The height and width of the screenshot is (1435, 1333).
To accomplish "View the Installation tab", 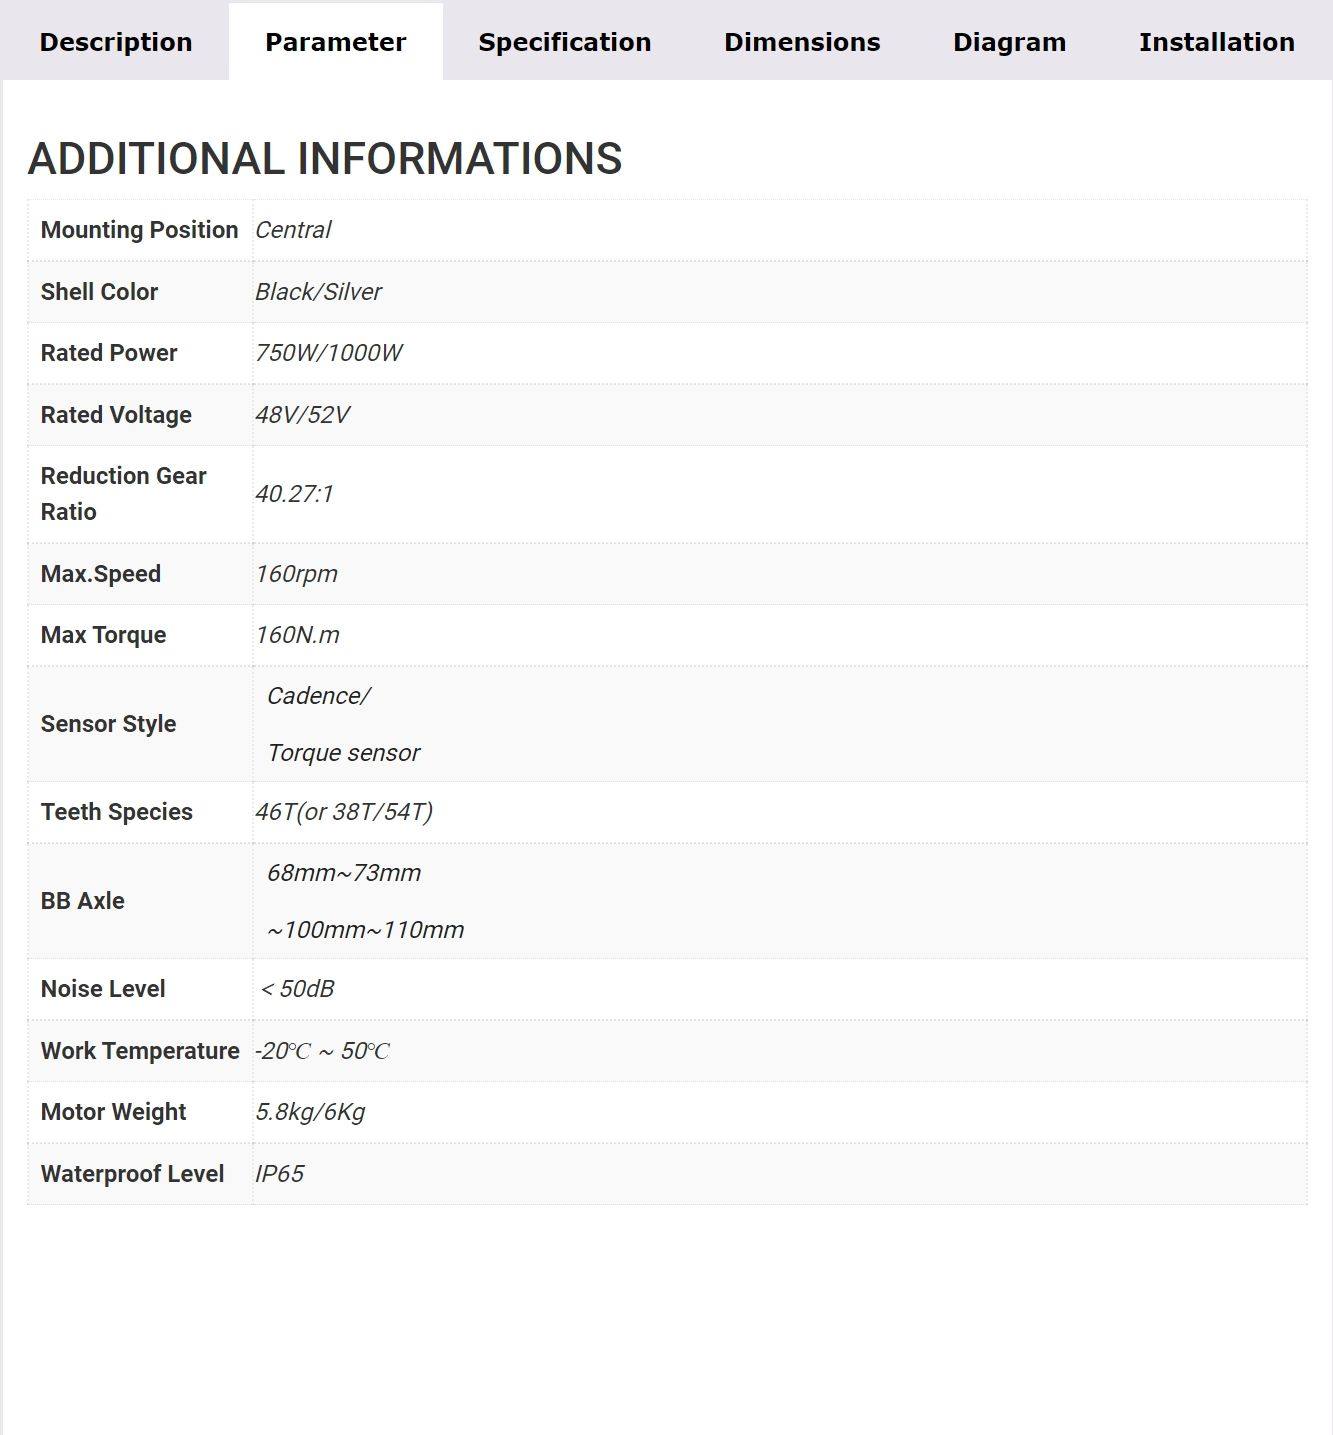I will pos(1216,42).
